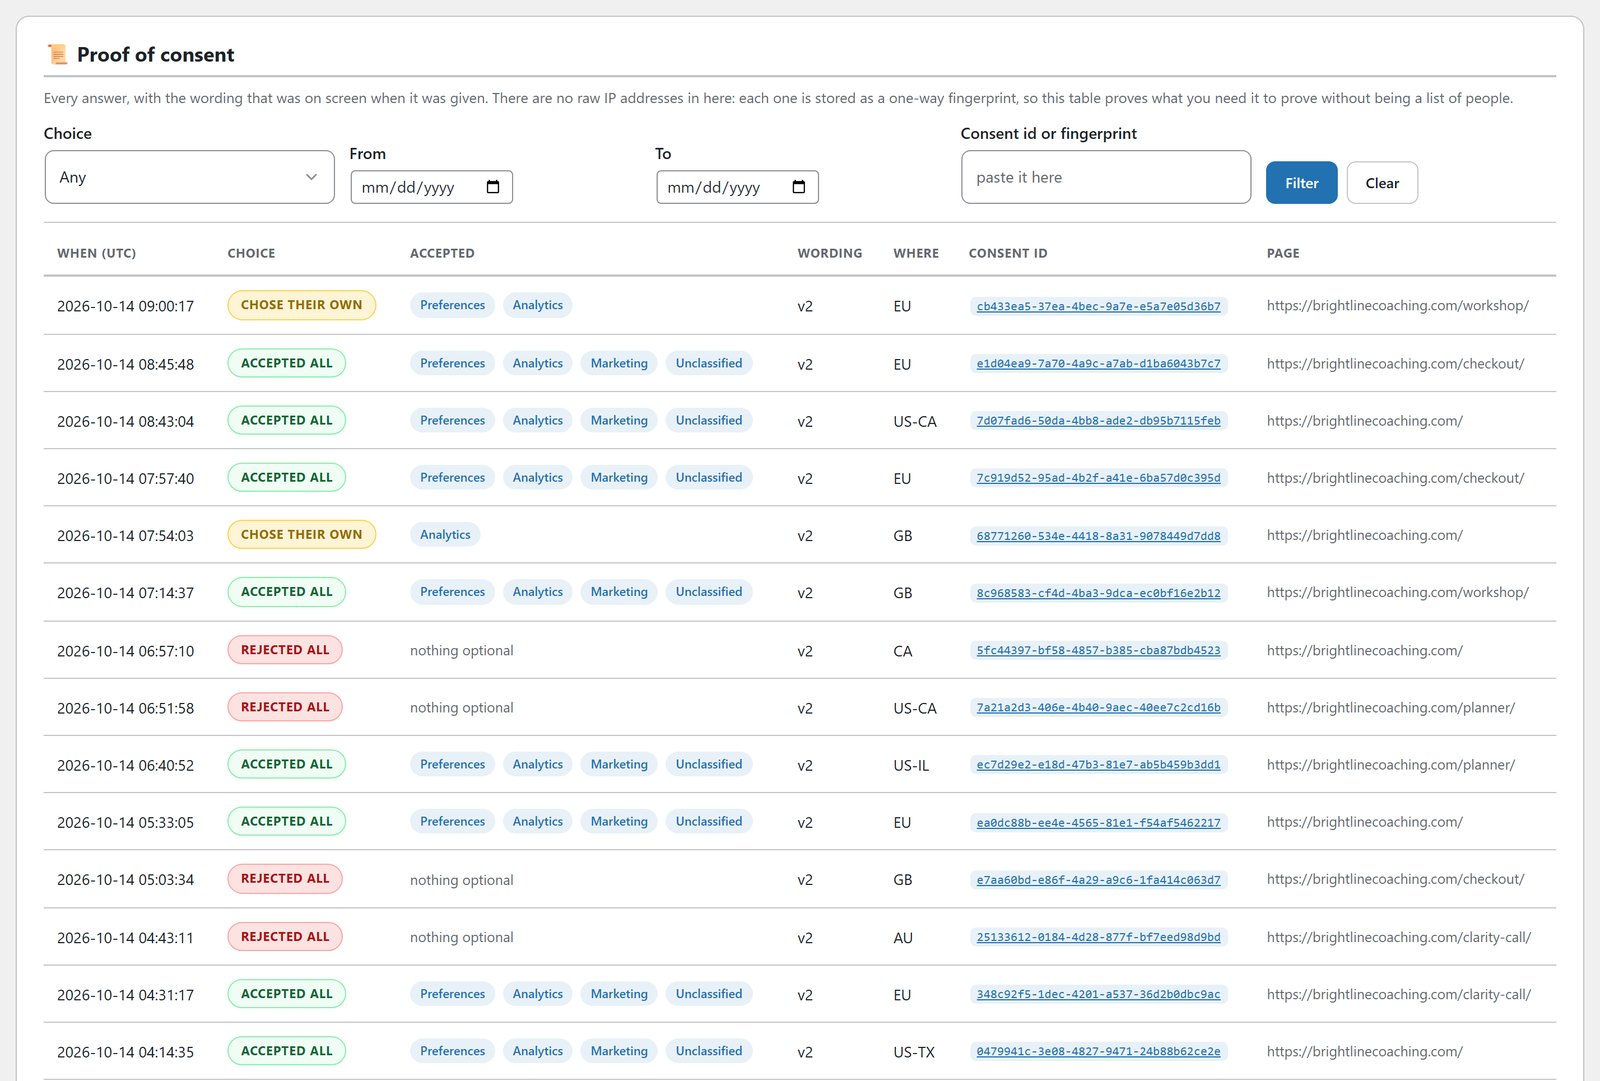1600x1081 pixels.
Task: Click the ACCEPTED ALL badge at 08:45:48
Action: (x=286, y=363)
